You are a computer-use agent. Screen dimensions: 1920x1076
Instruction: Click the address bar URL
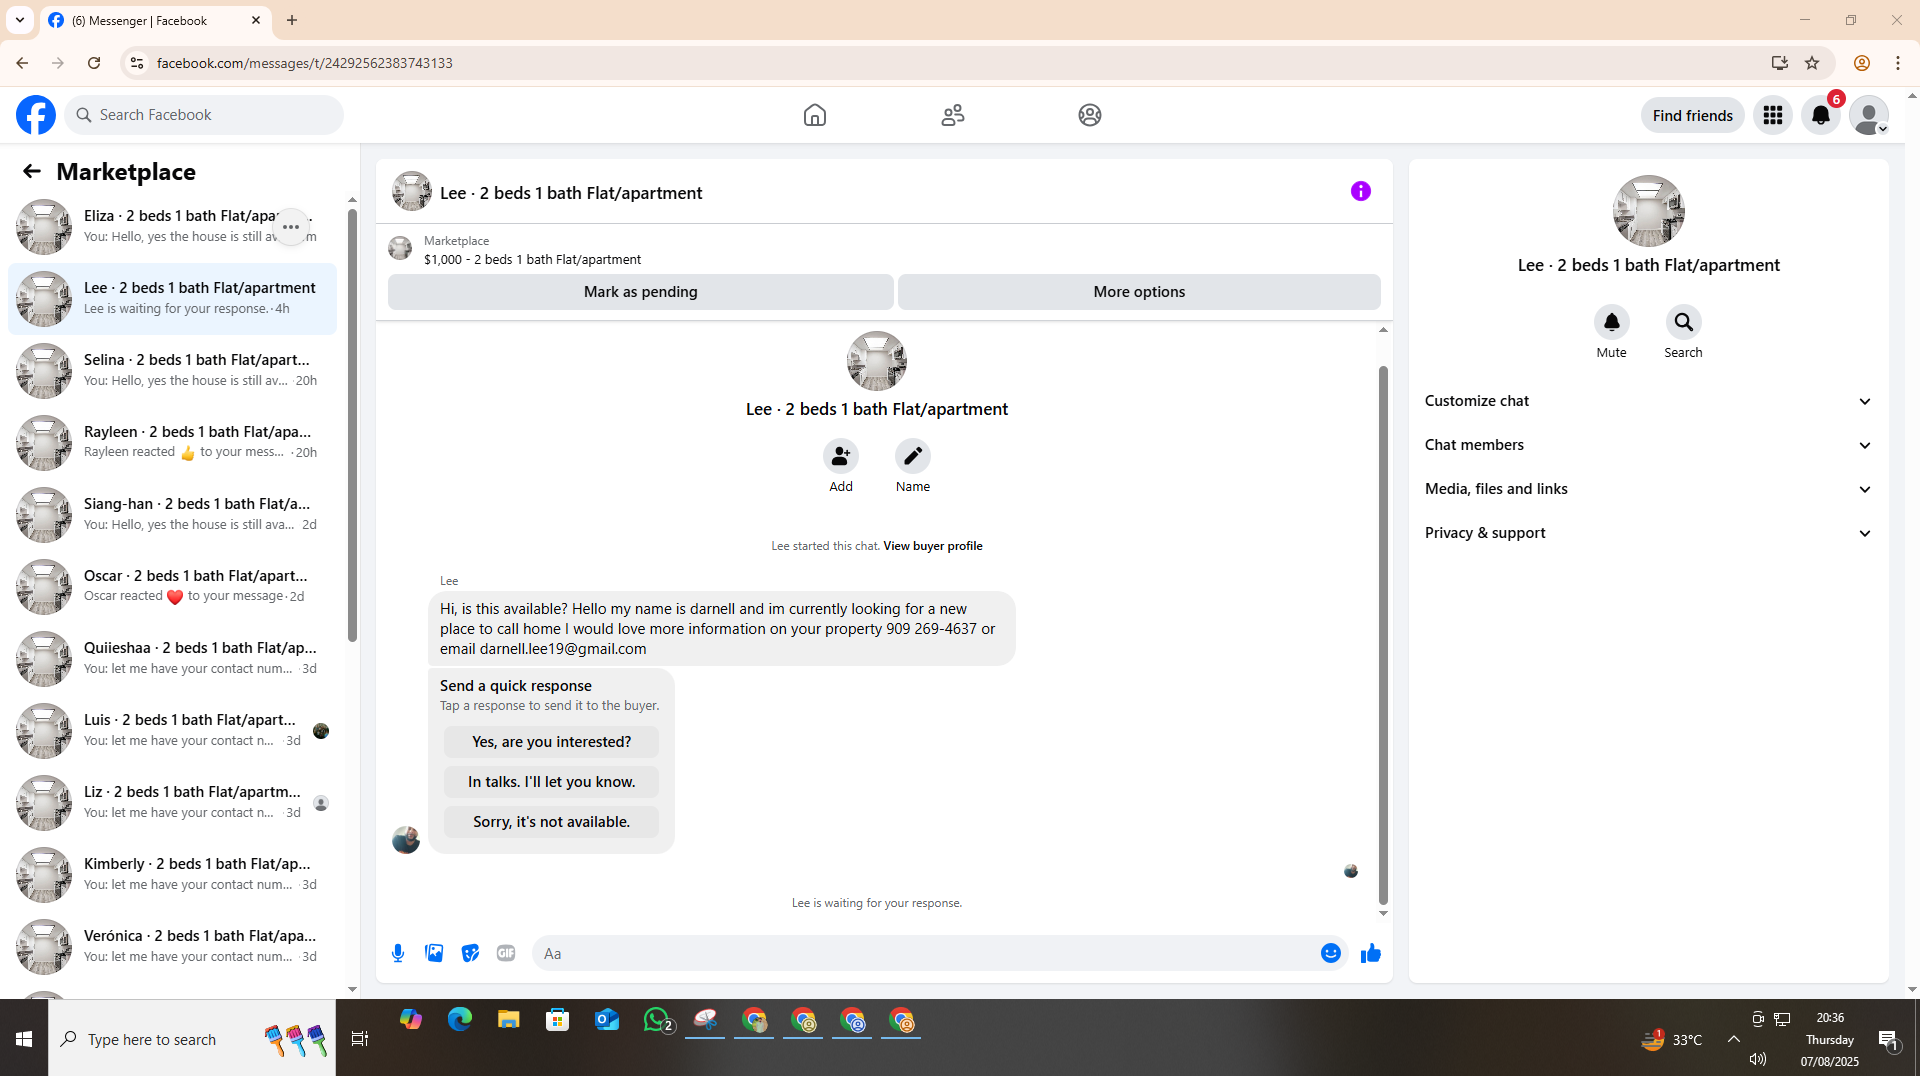(x=305, y=63)
